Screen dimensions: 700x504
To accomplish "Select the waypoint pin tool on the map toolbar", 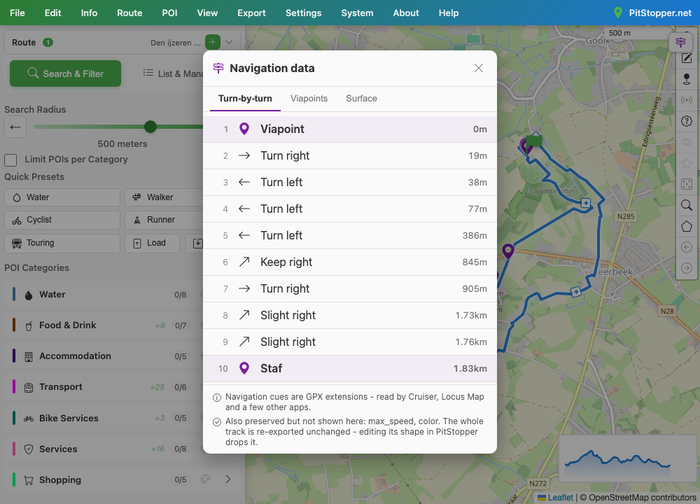I will (686, 79).
